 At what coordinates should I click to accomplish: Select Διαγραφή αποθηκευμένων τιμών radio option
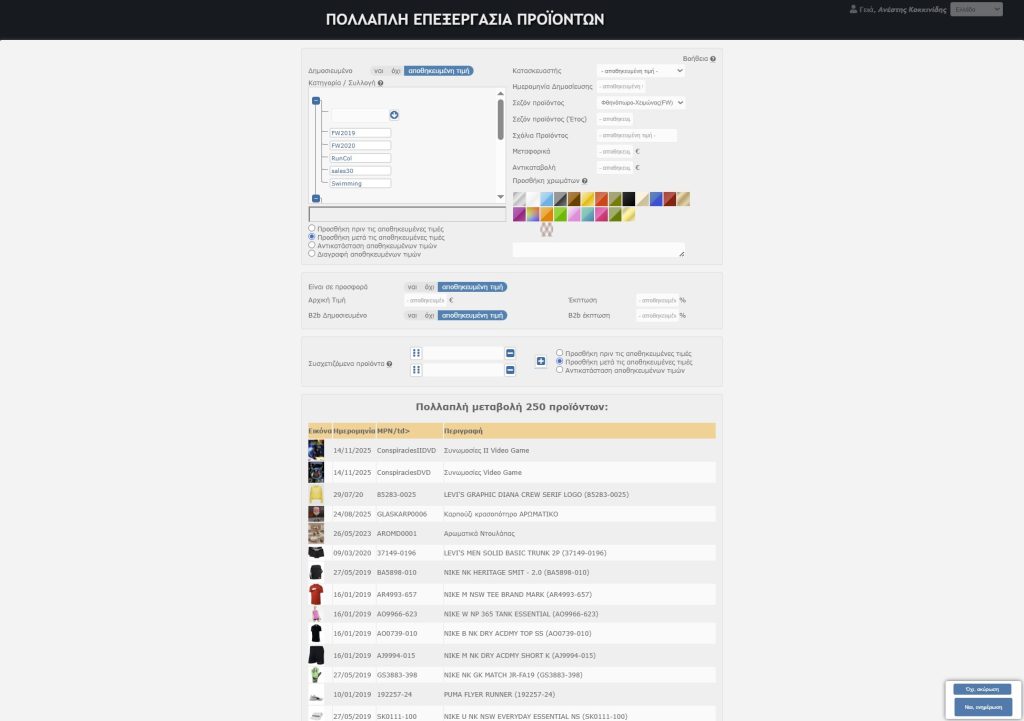point(312,253)
